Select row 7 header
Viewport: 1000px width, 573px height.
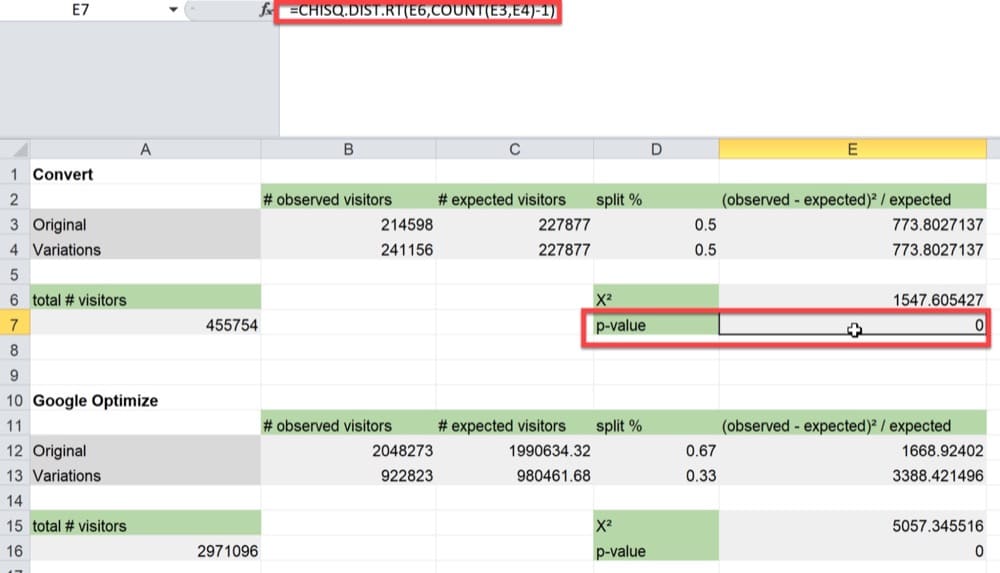(14, 325)
